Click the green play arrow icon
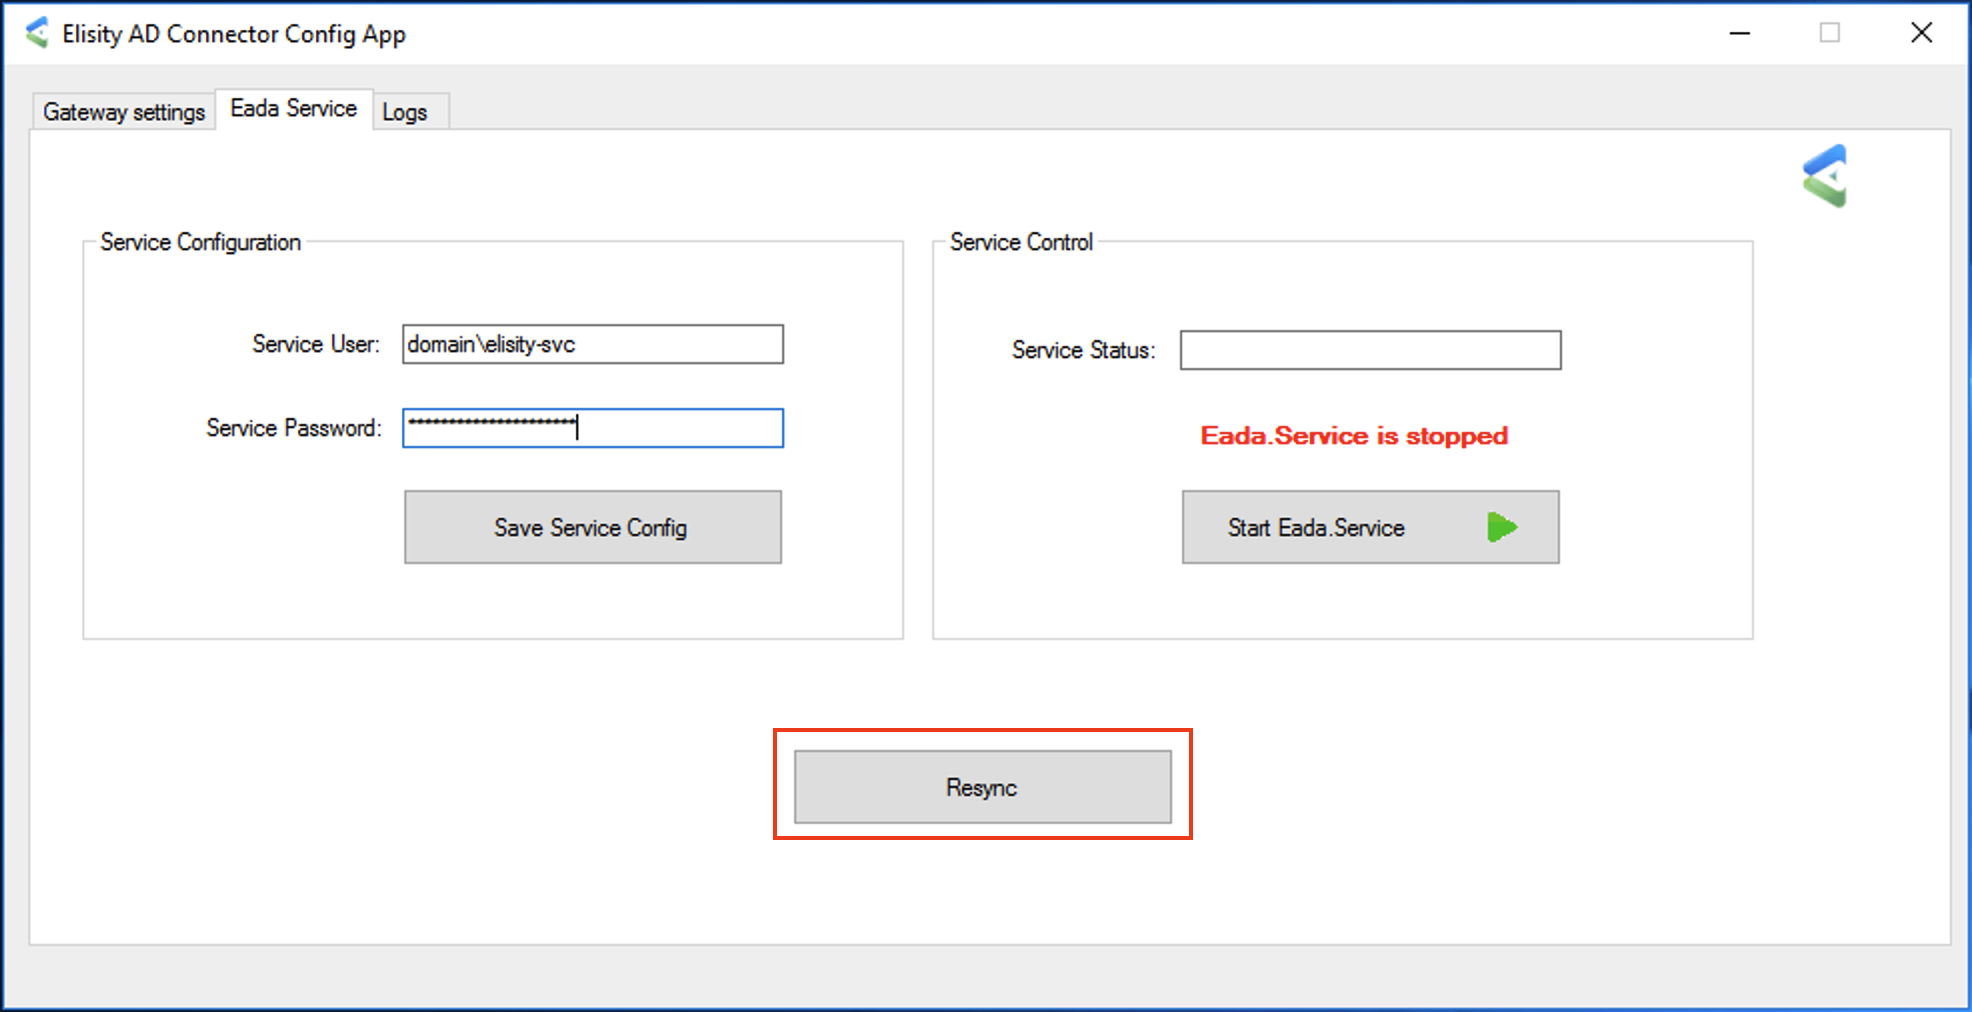This screenshot has height=1012, width=1972. 1502,527
